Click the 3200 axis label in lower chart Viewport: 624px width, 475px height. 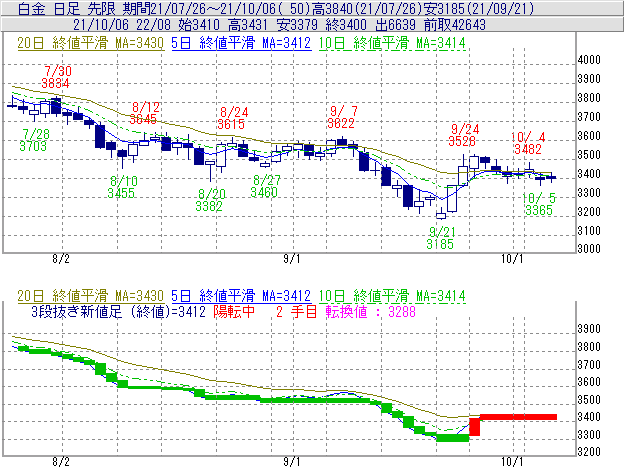click(589, 452)
